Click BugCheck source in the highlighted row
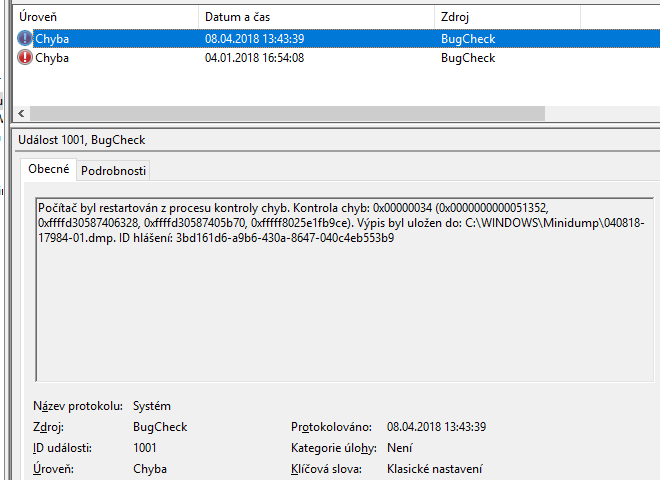660x480 pixels. pos(468,39)
